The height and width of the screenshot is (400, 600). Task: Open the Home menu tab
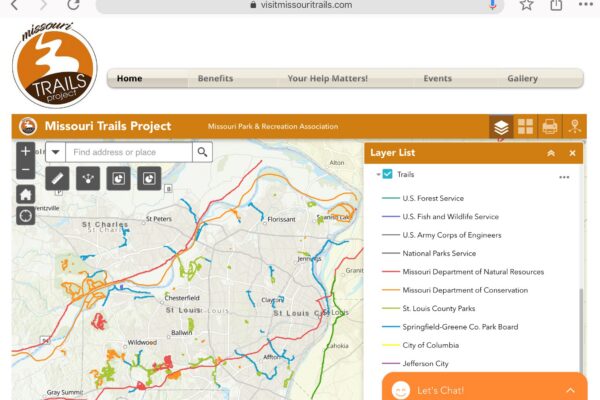point(129,78)
